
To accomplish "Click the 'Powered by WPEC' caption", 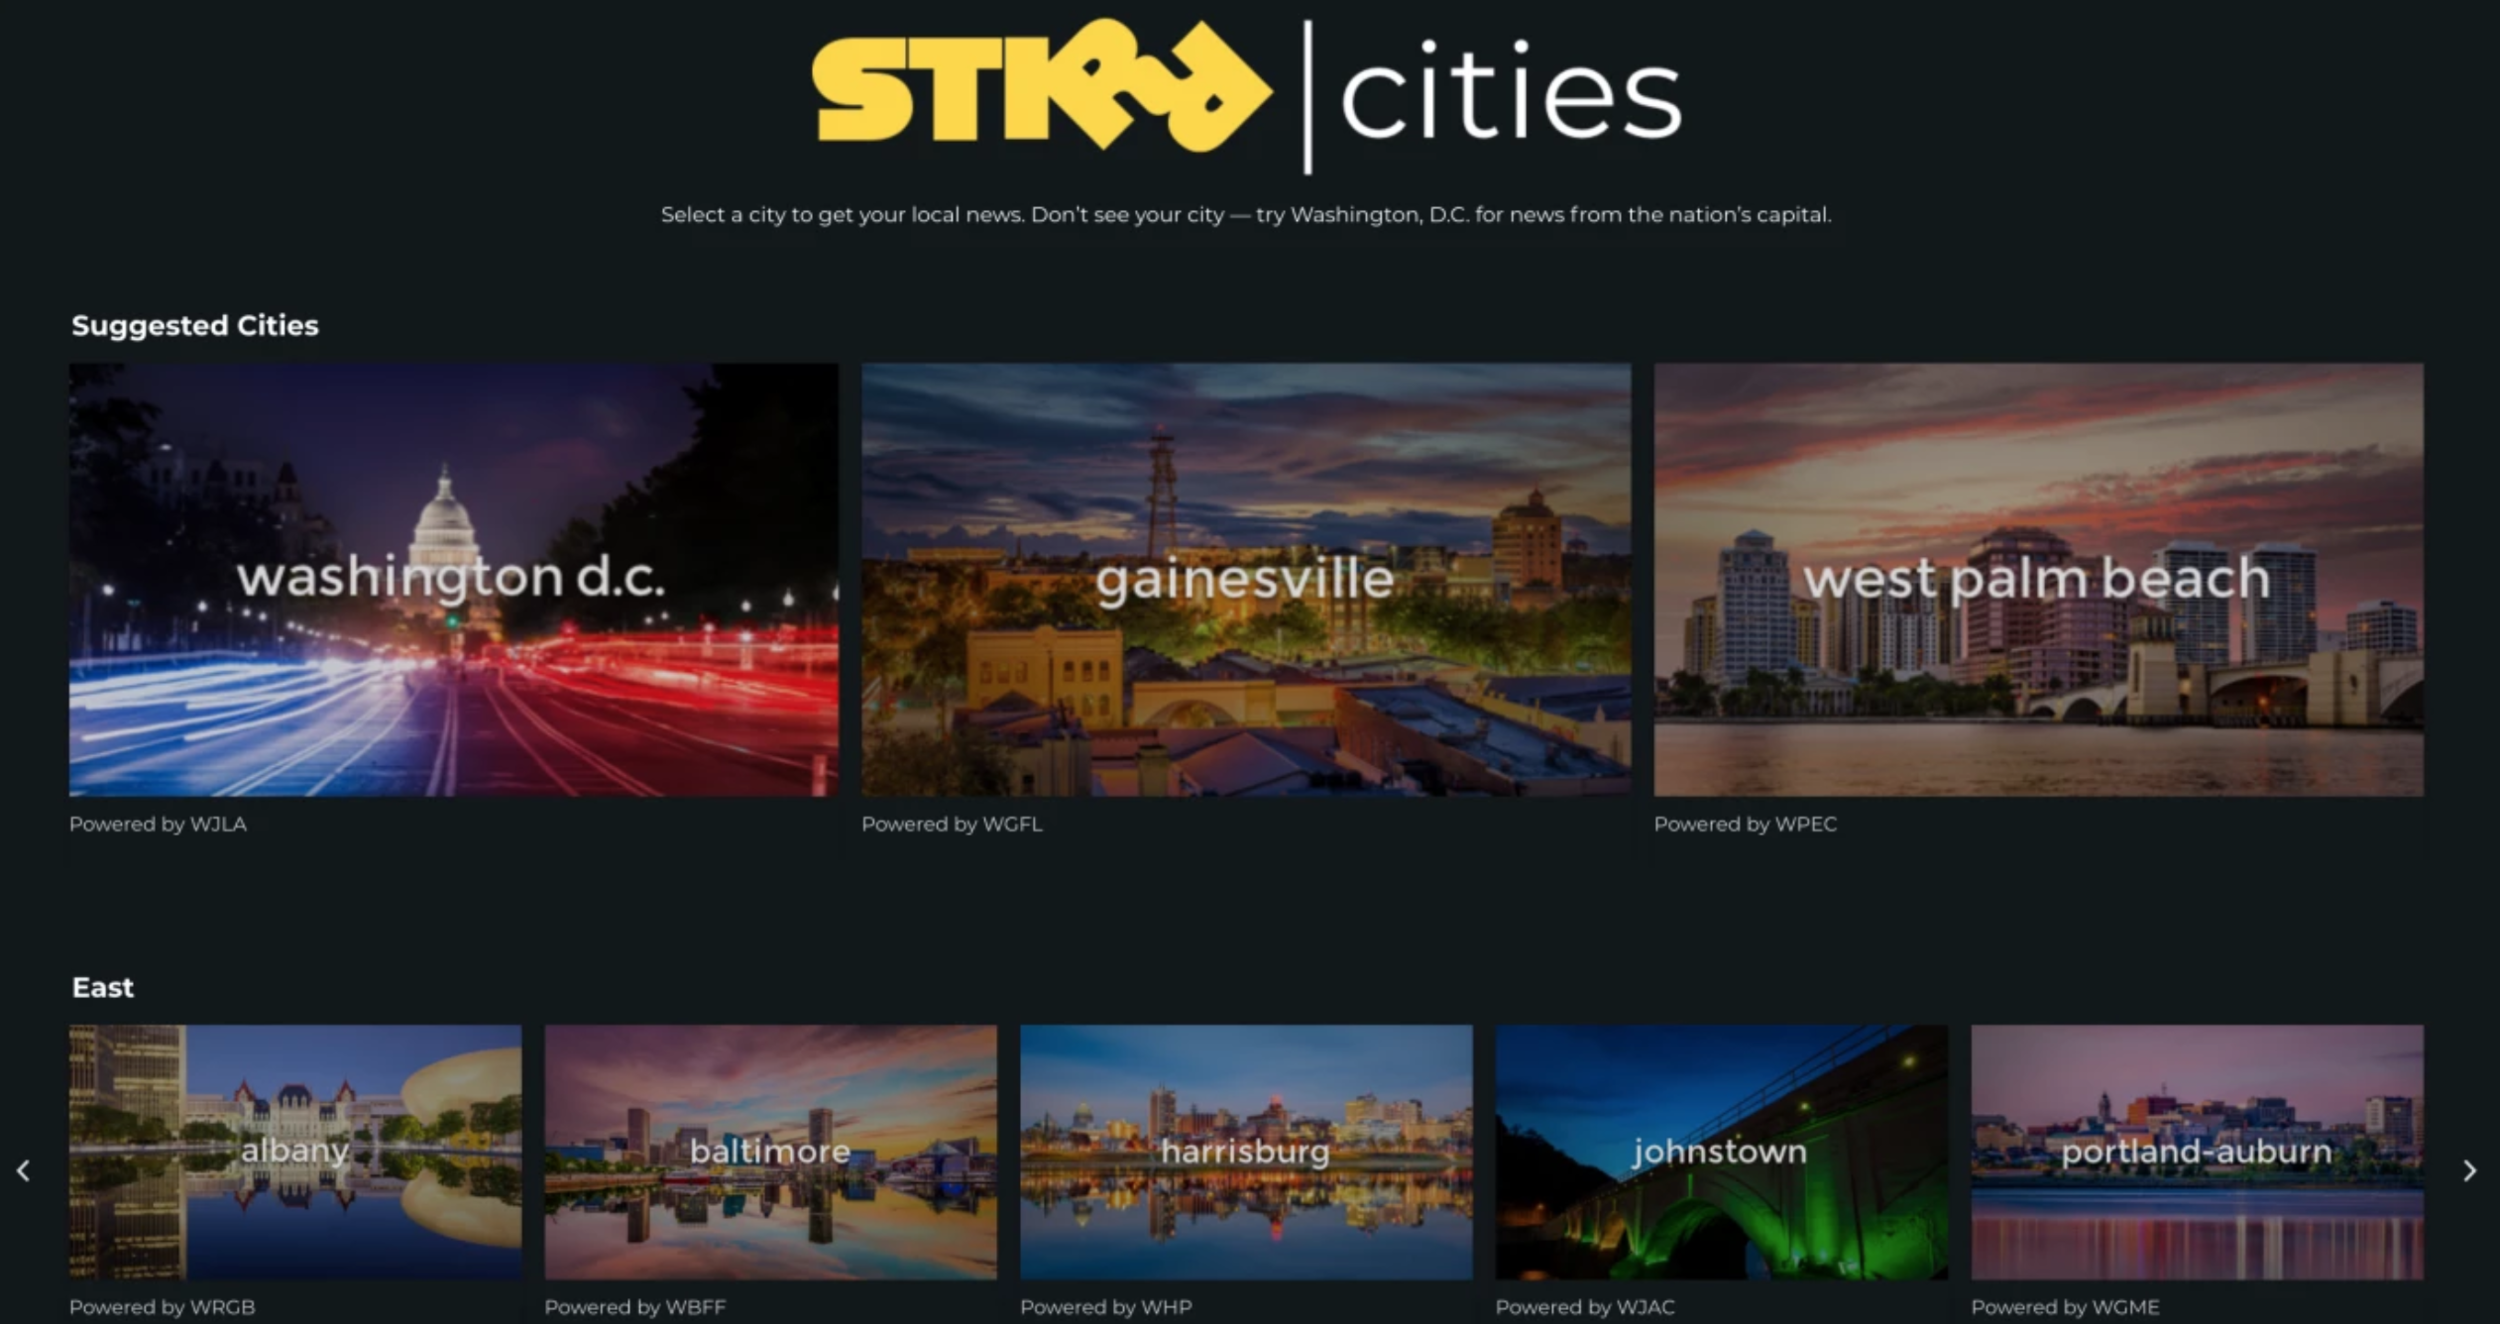I will tap(1744, 824).
